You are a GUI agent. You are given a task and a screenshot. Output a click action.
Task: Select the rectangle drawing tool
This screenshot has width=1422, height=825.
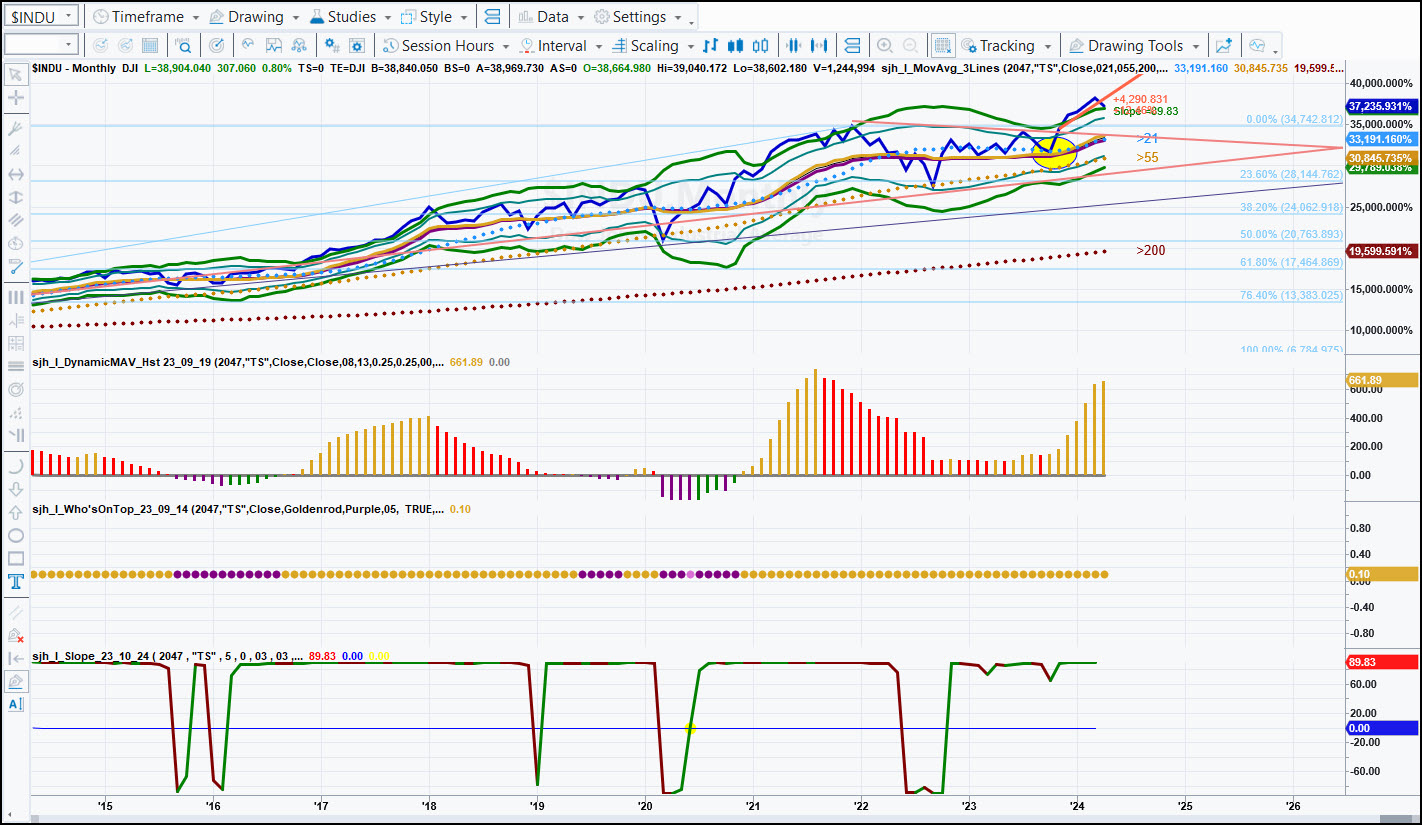pos(16,558)
